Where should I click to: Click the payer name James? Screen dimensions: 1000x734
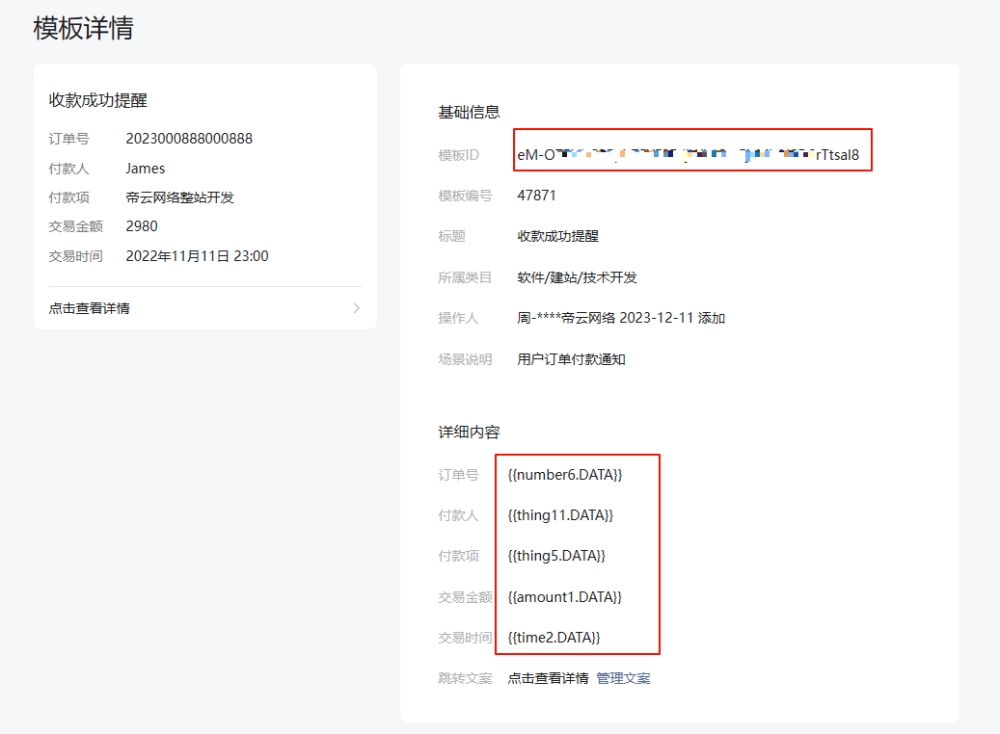point(145,168)
